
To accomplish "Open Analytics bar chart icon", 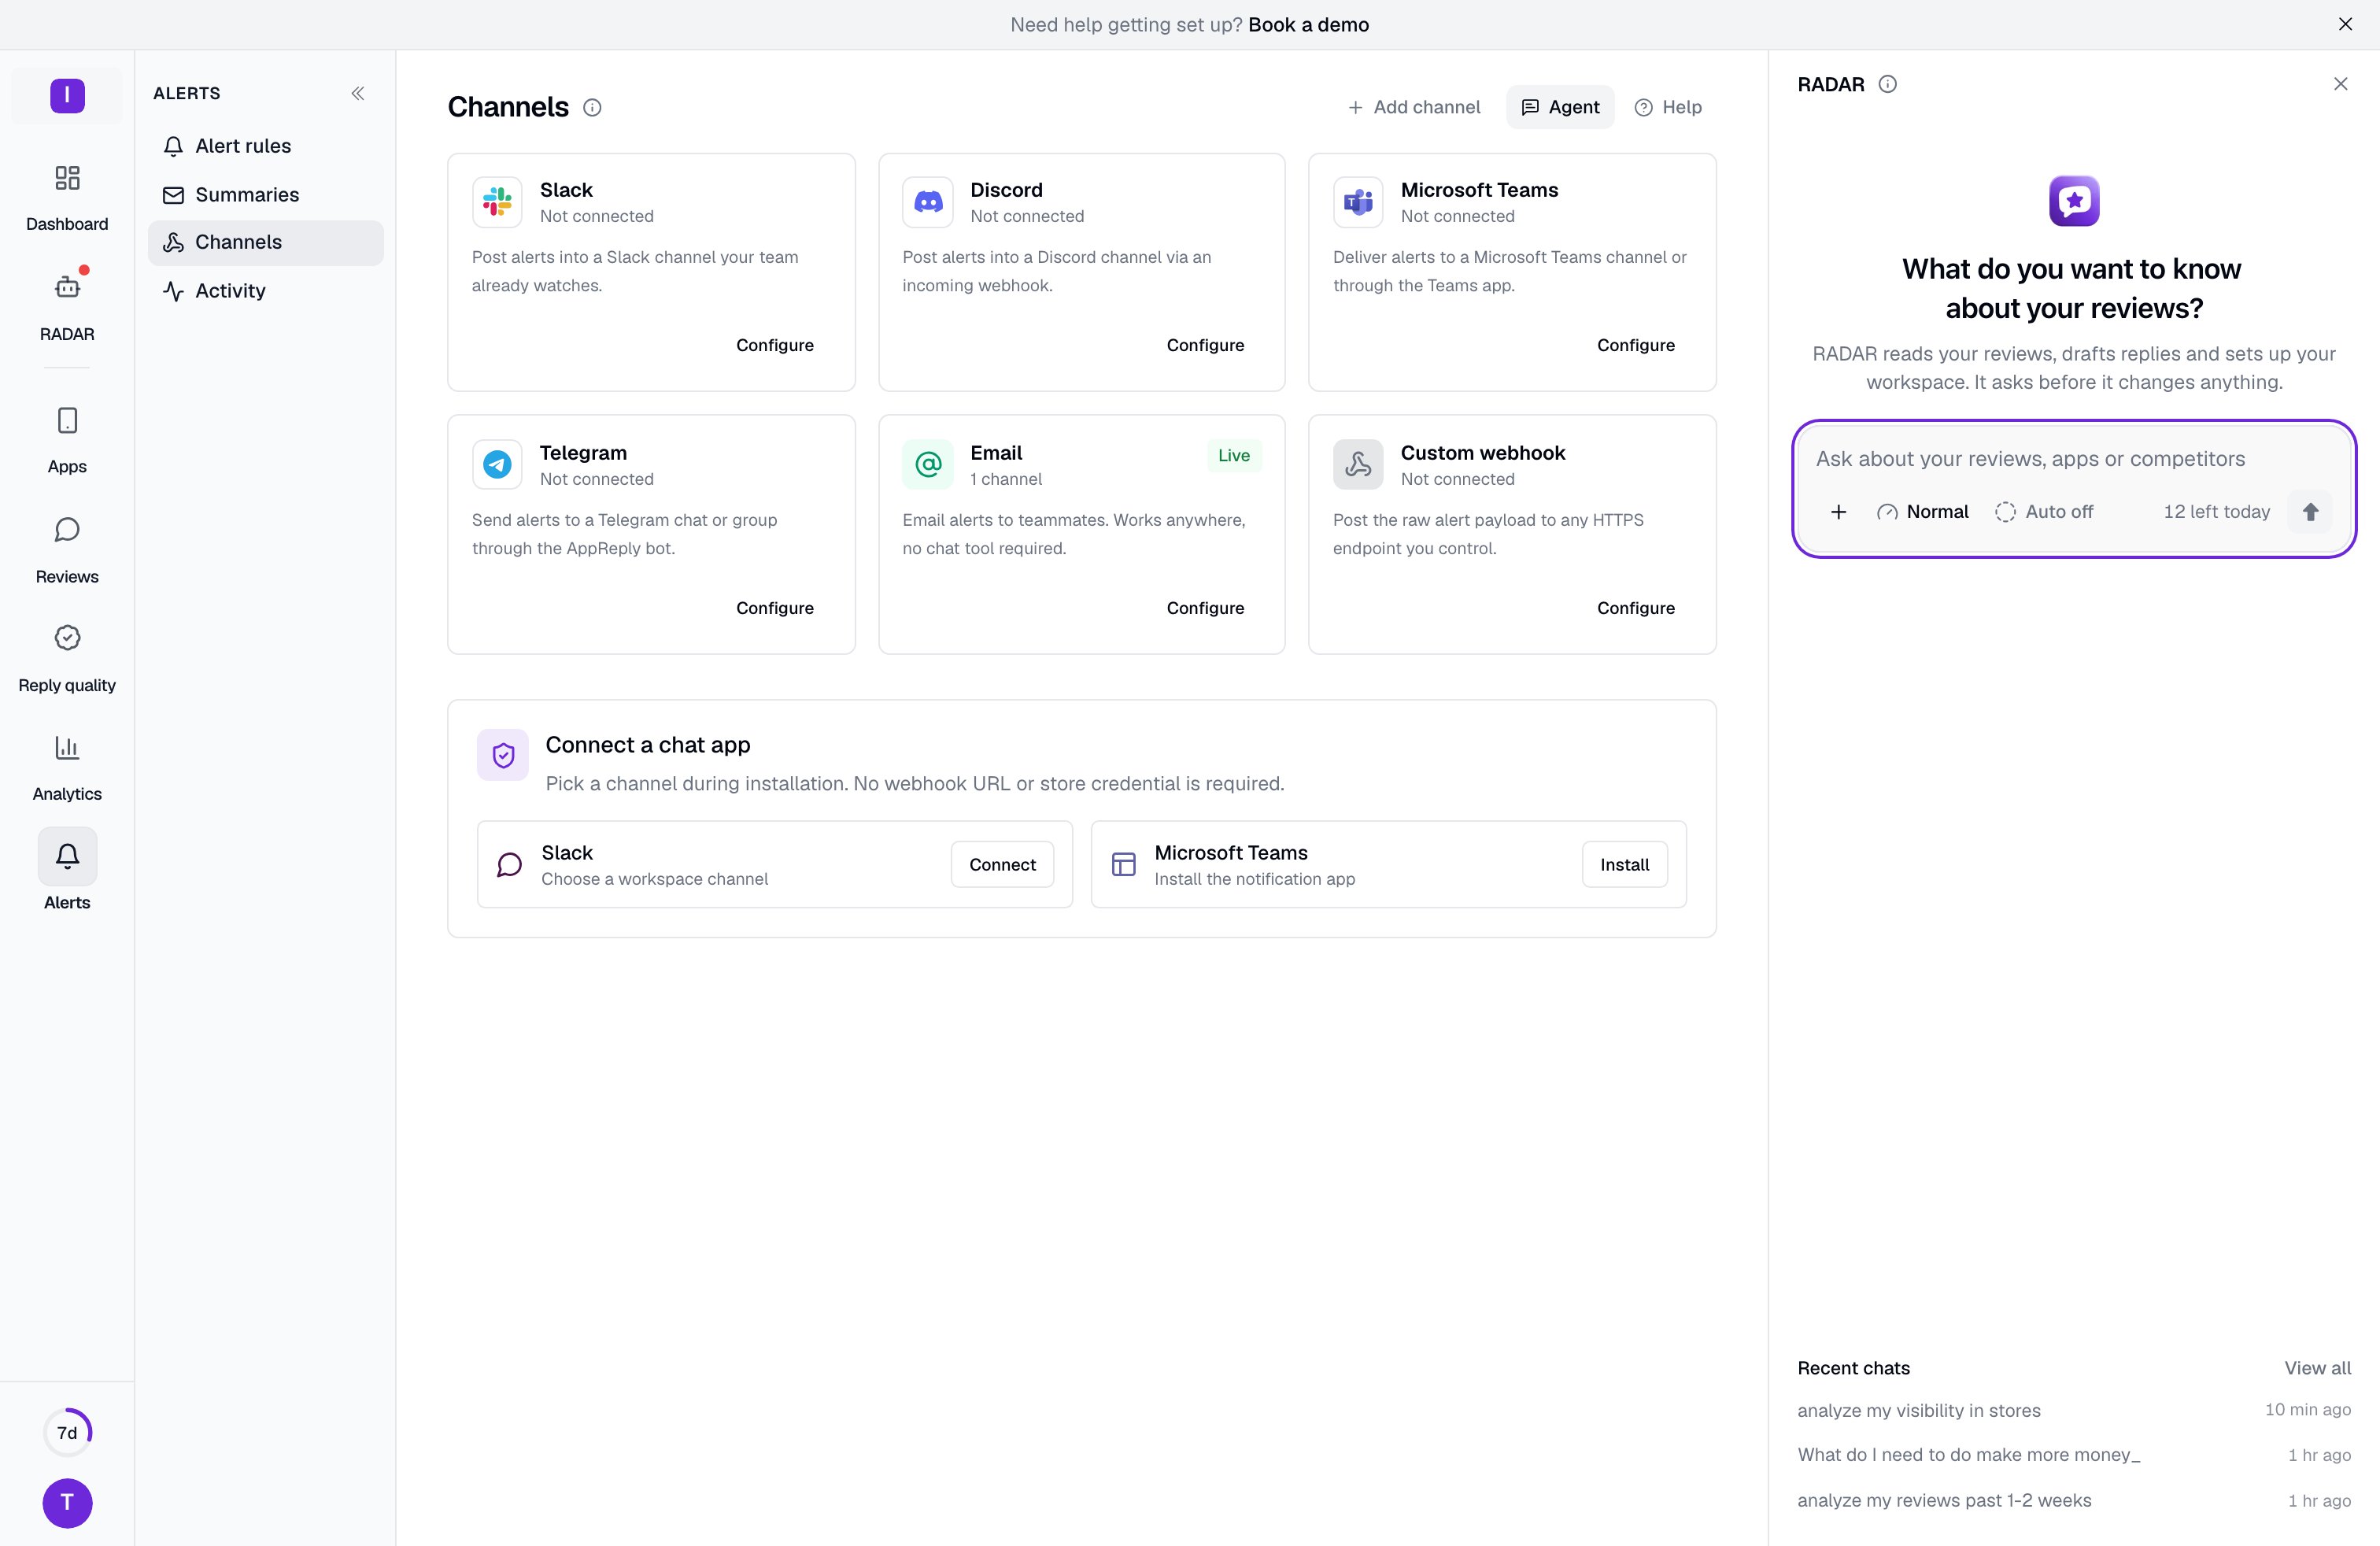I will [67, 747].
